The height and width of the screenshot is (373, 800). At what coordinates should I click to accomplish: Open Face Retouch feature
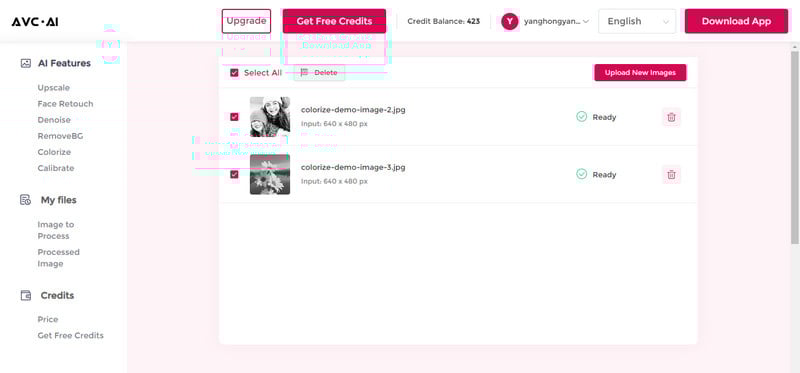[x=65, y=104]
